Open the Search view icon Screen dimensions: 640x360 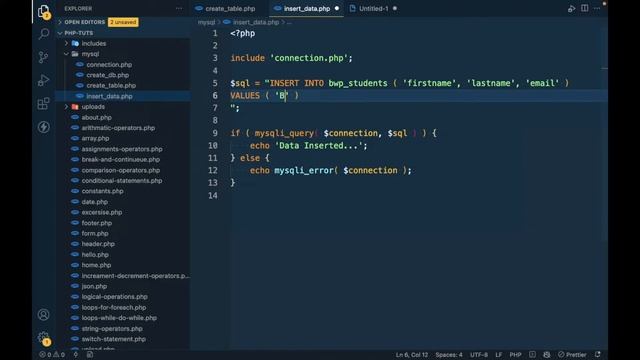pos(44,34)
